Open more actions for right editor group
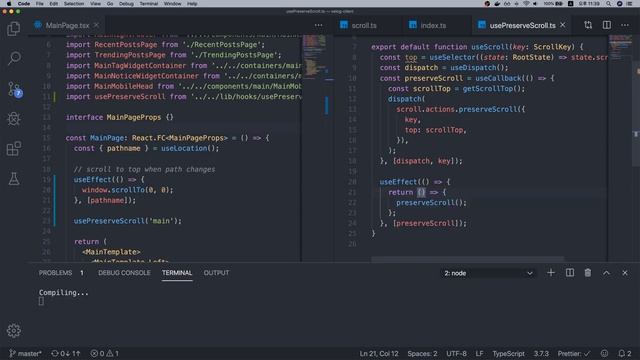The width and height of the screenshot is (640, 360). coord(625,25)
